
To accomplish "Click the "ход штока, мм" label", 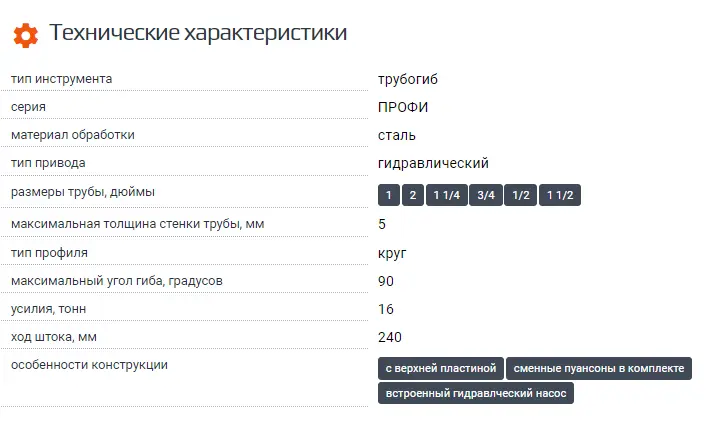I will 54,337.
